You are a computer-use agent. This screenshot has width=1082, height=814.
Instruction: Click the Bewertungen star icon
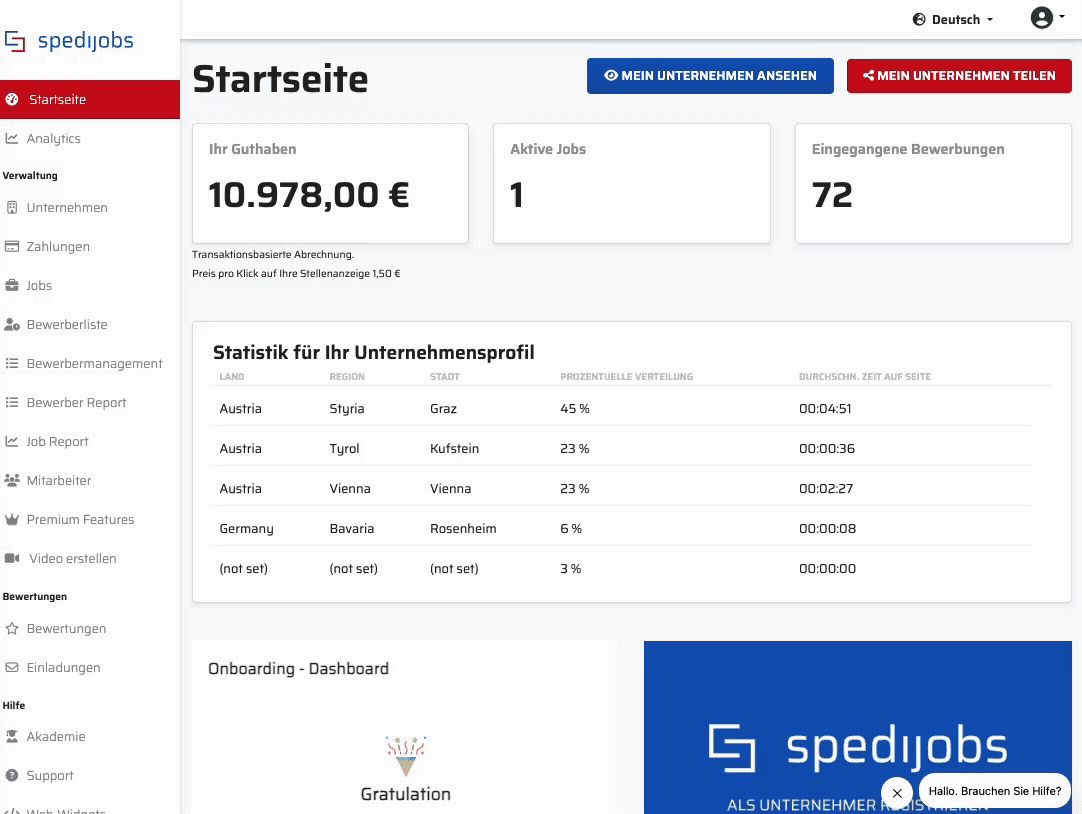click(x=12, y=629)
